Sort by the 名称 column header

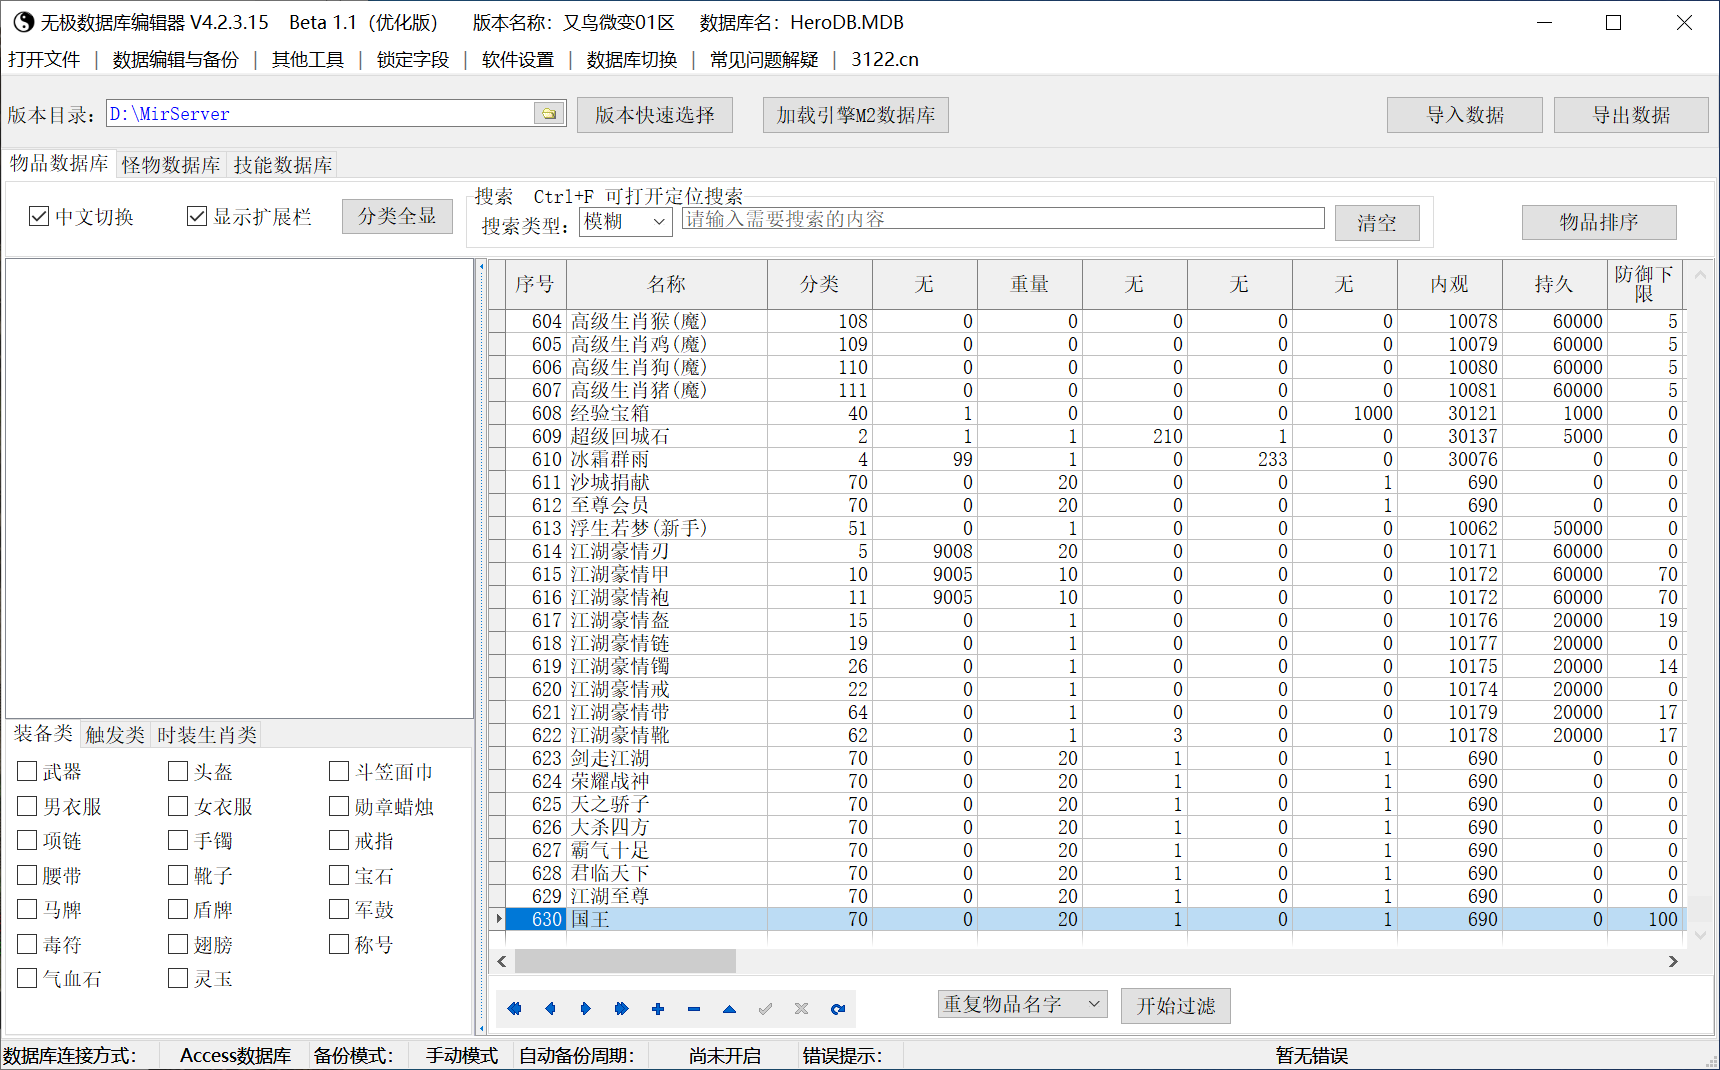(667, 284)
